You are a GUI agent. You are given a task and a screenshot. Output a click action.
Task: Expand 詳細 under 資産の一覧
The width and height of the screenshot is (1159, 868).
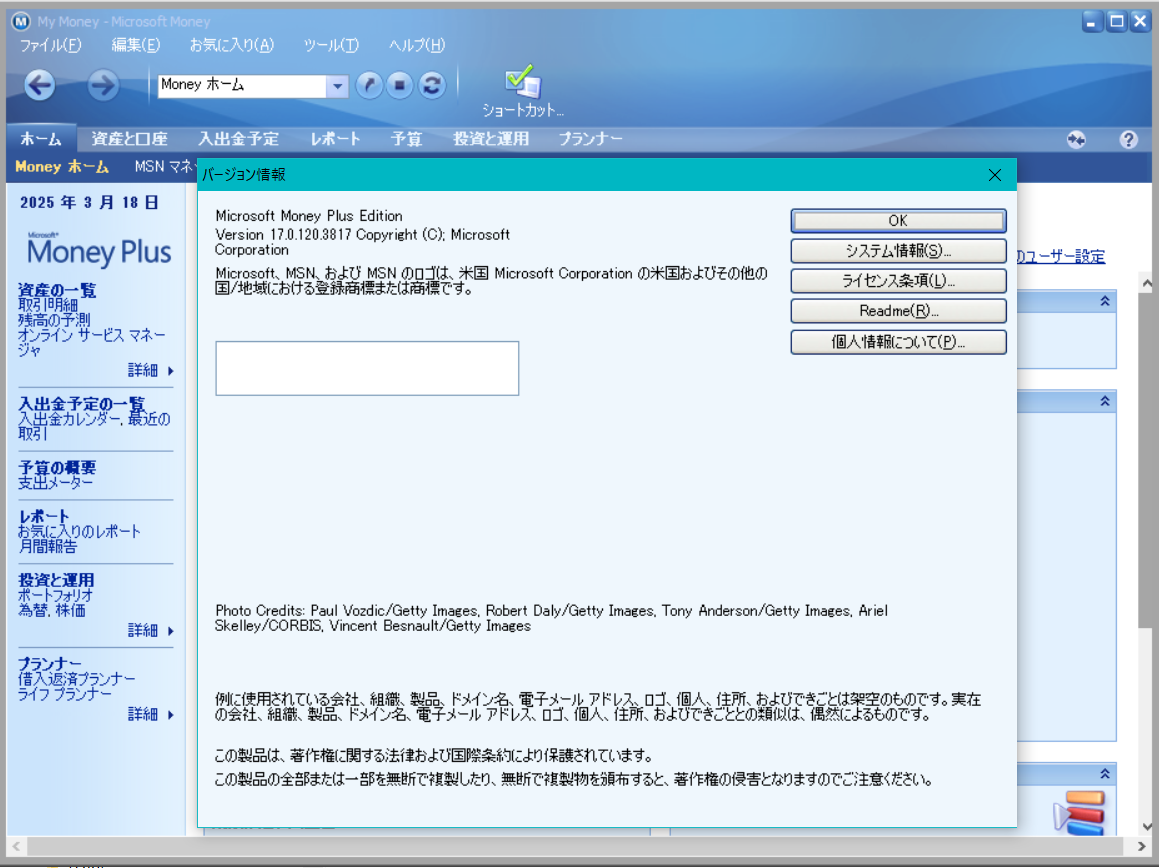[x=151, y=370]
